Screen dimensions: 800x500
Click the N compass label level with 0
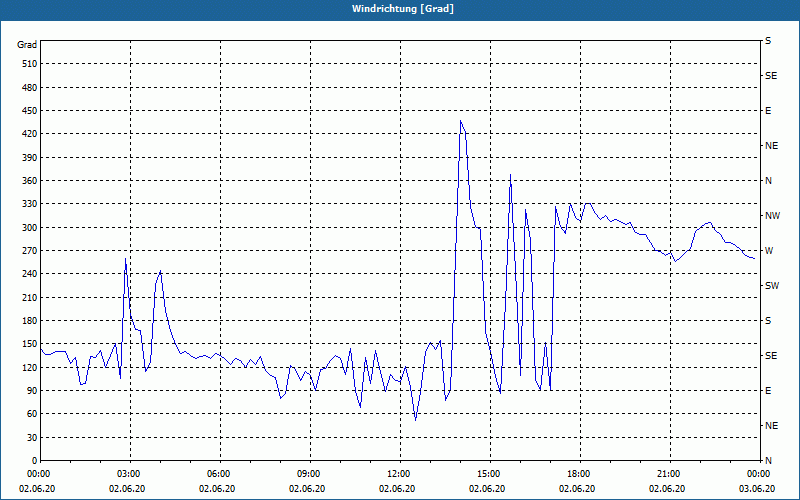pos(768,461)
